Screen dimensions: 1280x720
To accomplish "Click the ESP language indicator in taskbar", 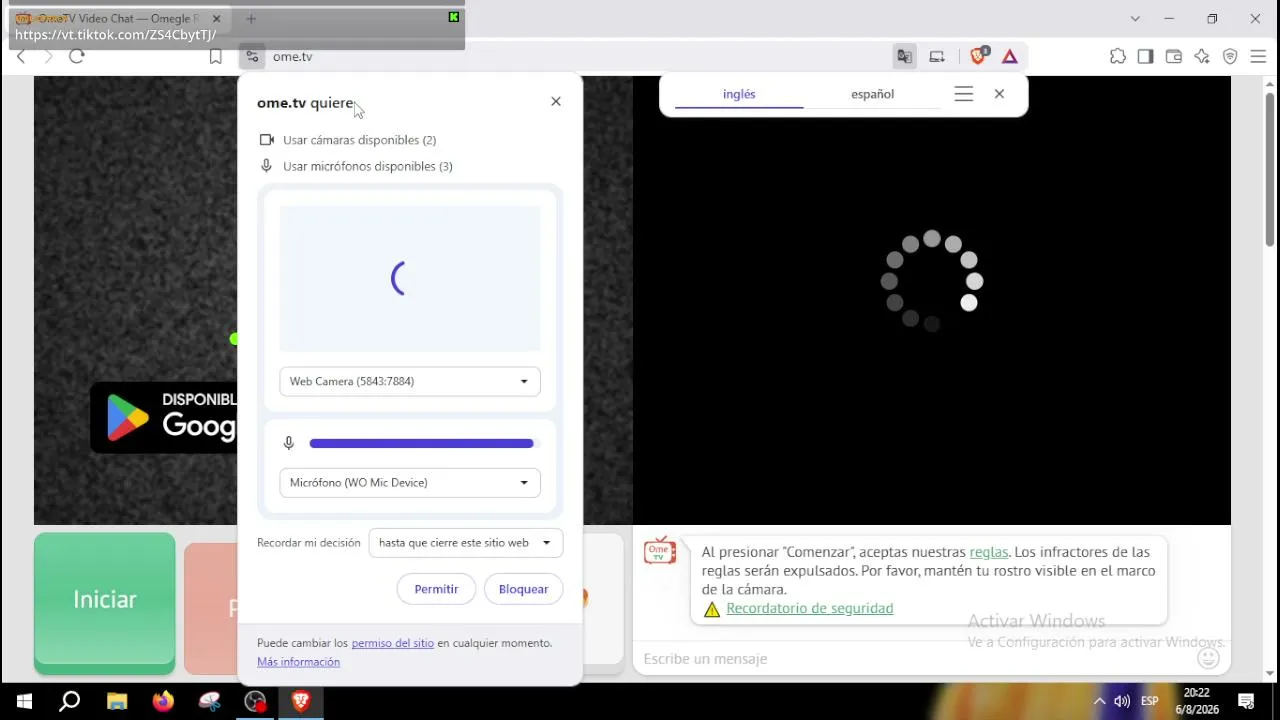I will click(x=1150, y=701).
